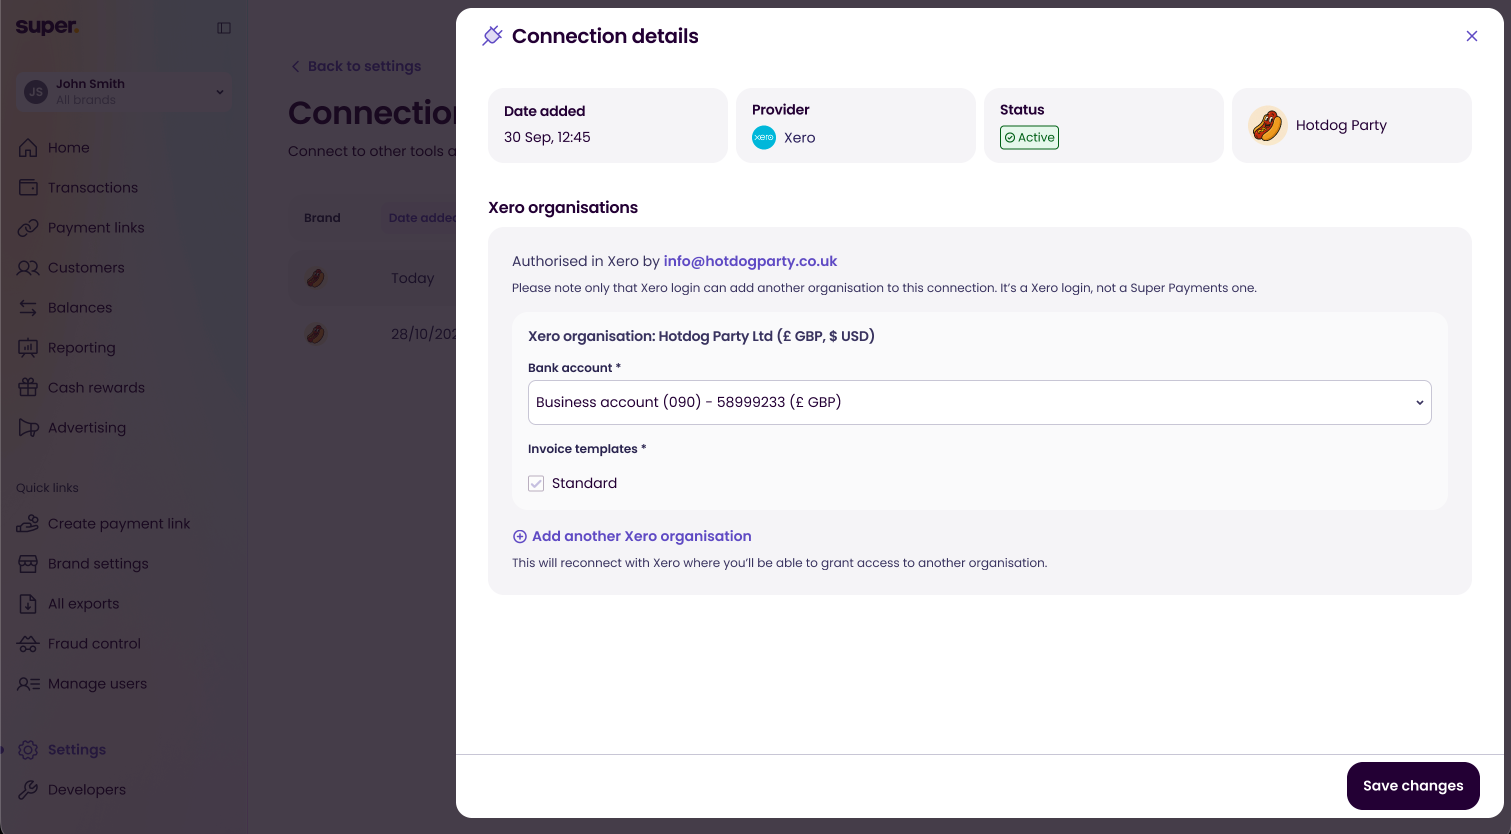Open Reporting section
This screenshot has height=834, width=1511.
click(81, 348)
